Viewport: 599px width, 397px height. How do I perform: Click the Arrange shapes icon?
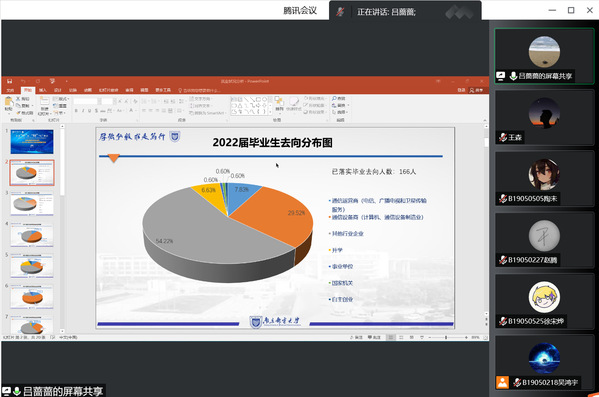tap(279, 103)
